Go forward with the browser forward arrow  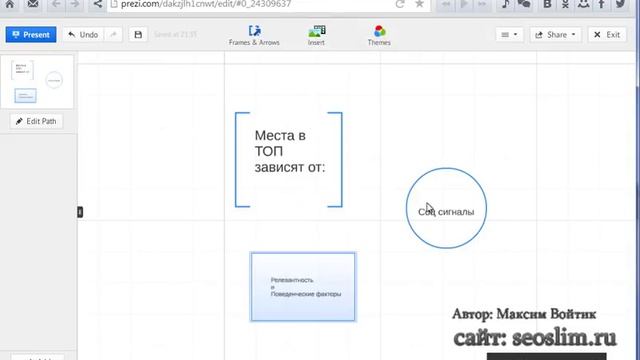(75, 4)
